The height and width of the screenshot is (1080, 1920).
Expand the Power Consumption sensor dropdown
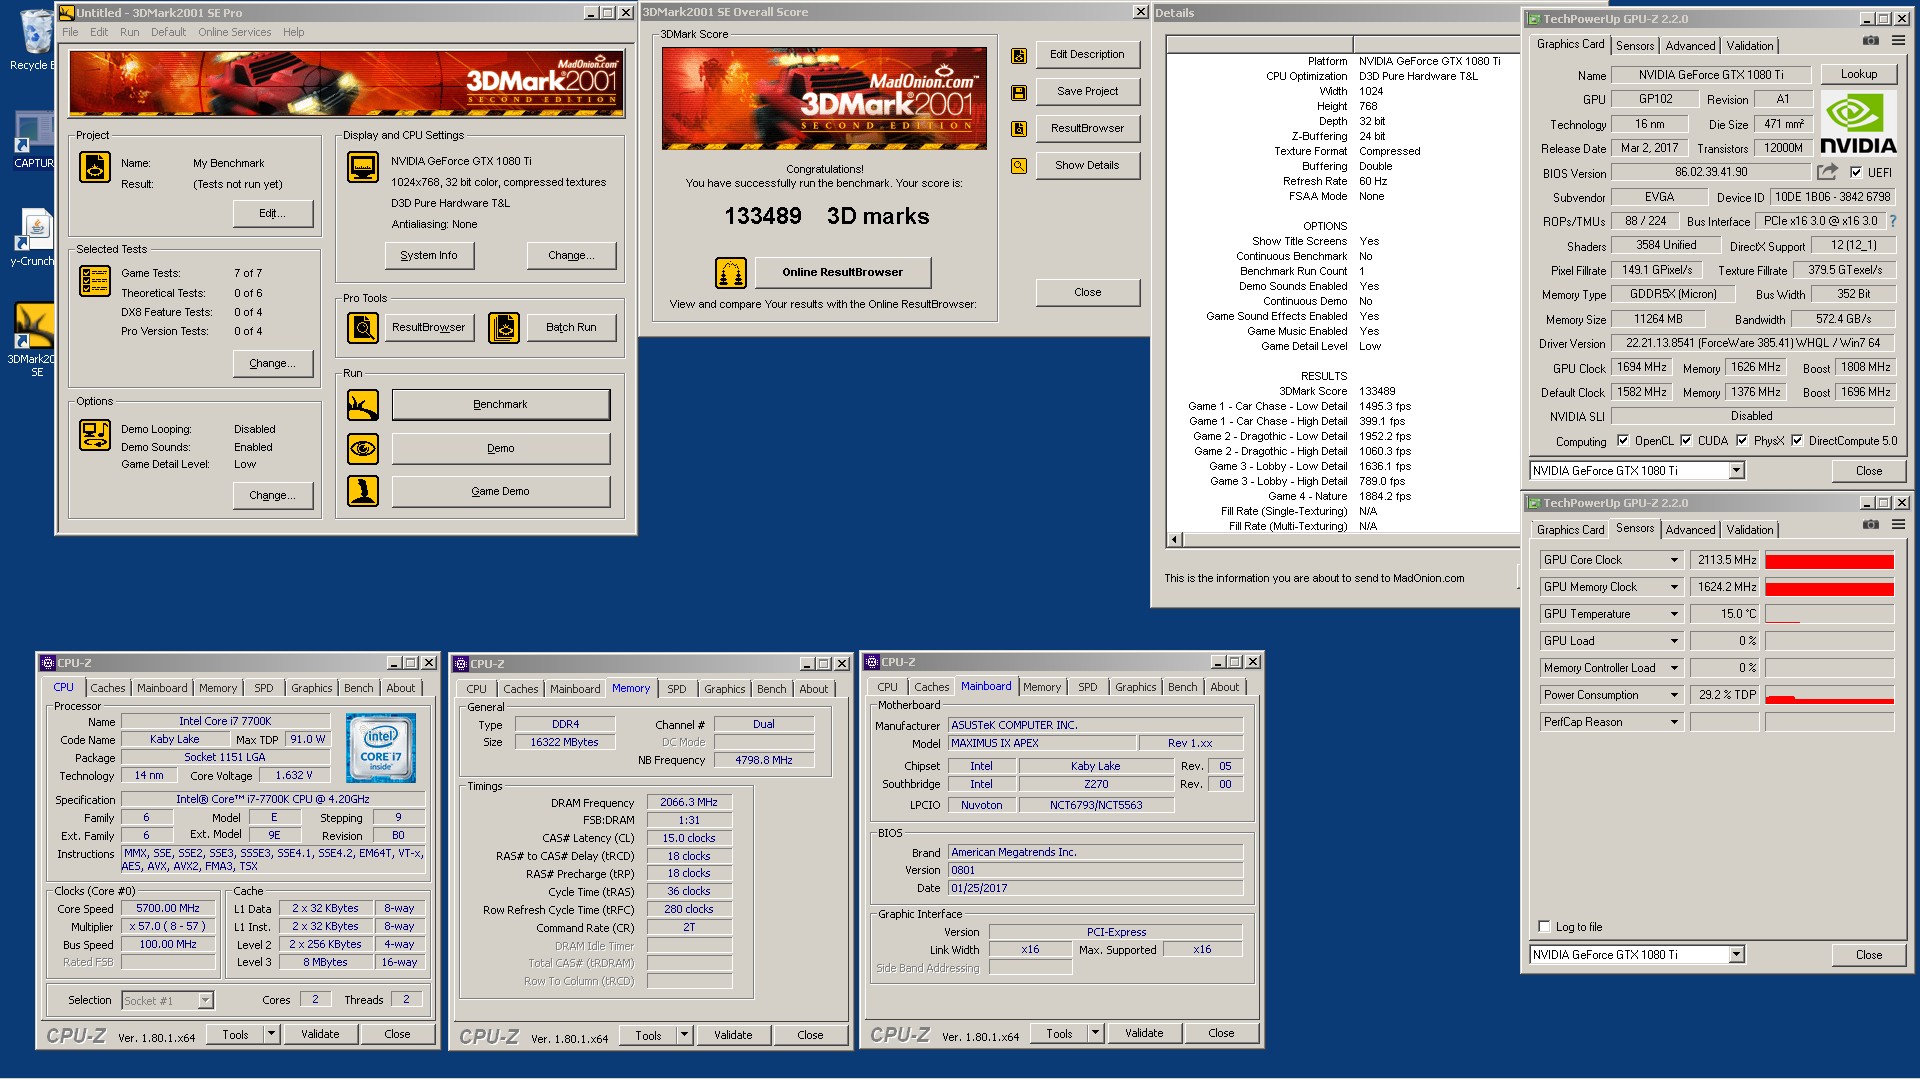click(1674, 695)
